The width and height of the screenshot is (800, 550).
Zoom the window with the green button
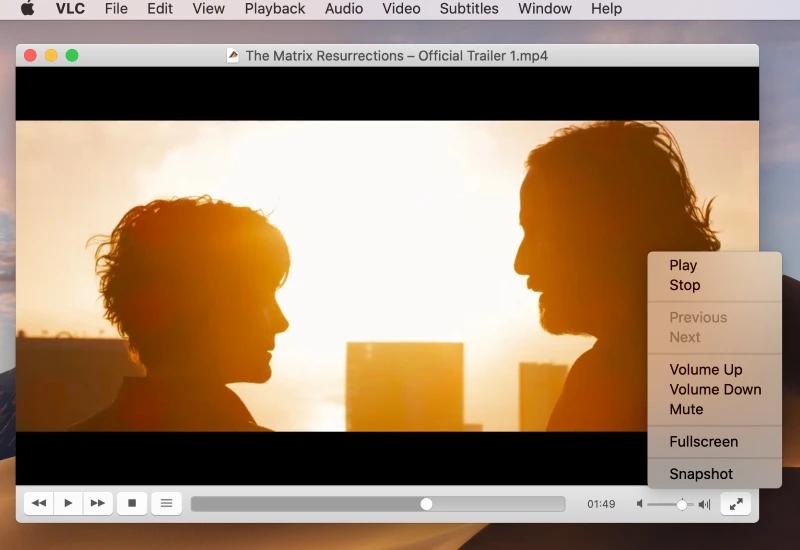point(72,56)
